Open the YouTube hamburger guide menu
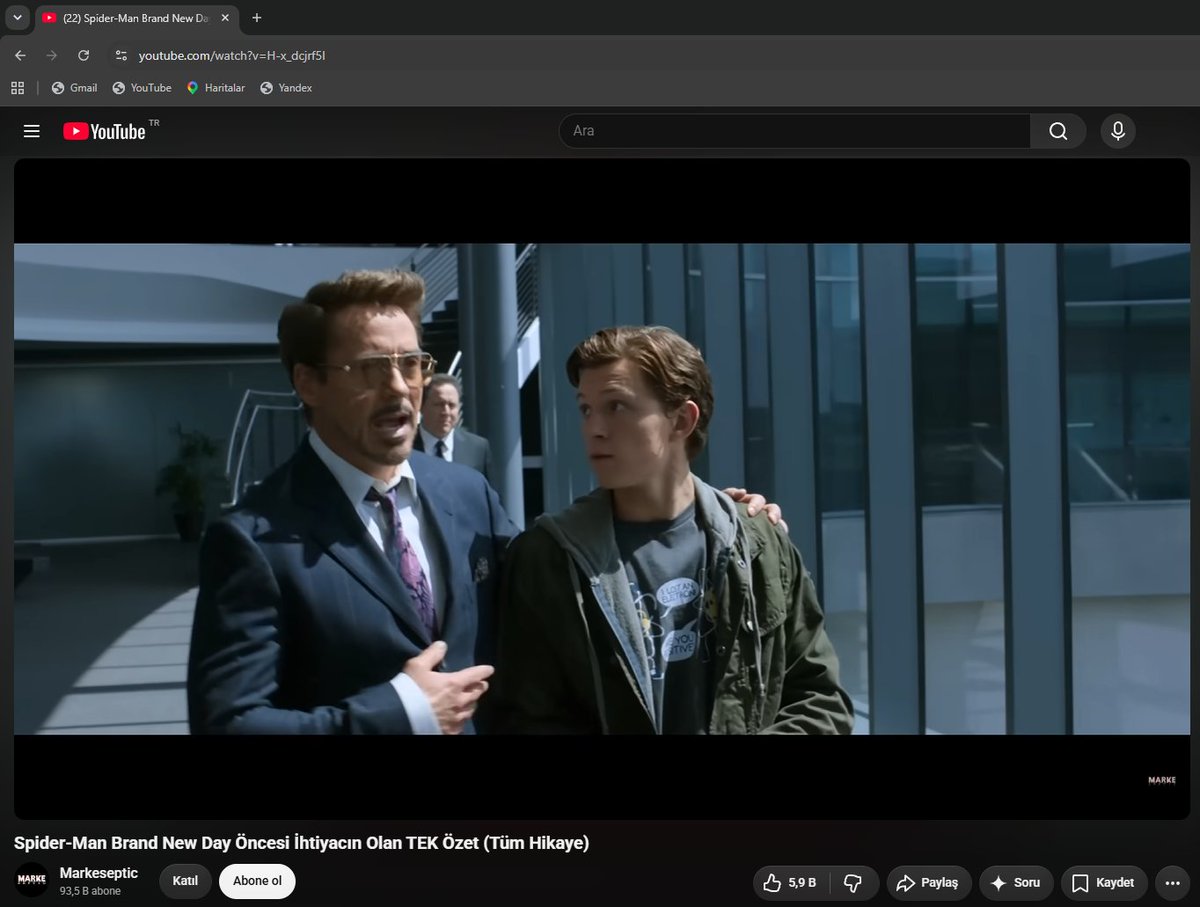This screenshot has height=907, width=1200. click(32, 131)
